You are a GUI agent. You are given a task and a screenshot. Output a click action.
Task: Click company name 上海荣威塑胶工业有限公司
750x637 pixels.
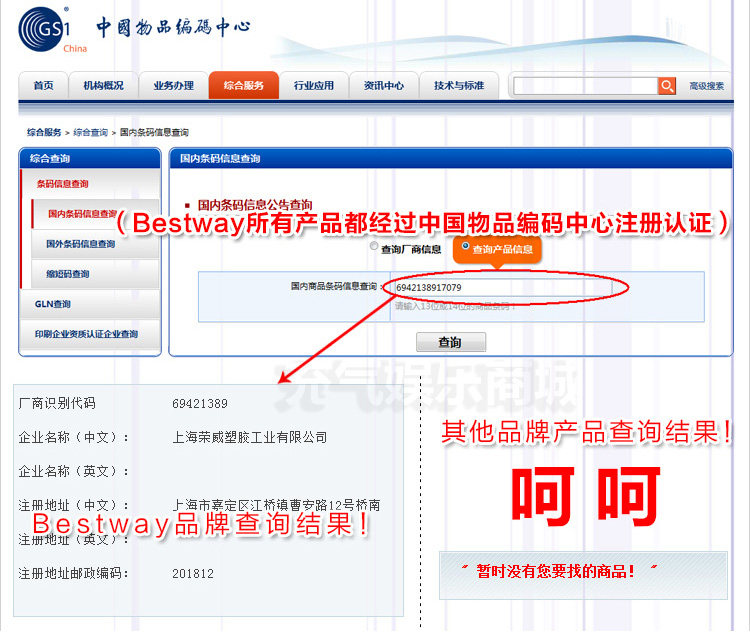point(250,438)
